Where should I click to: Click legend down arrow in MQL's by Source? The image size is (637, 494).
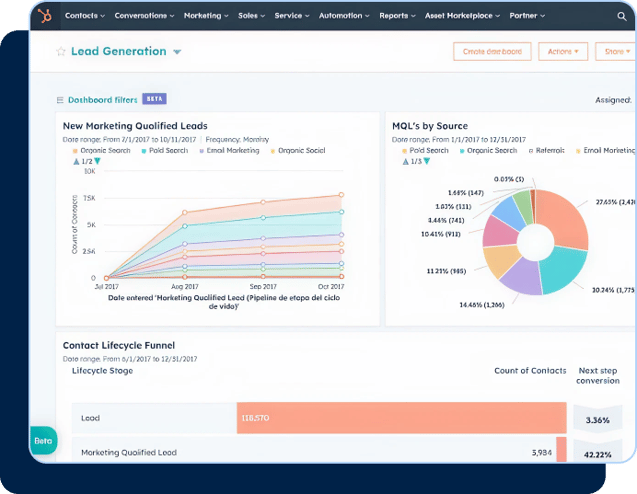427,162
